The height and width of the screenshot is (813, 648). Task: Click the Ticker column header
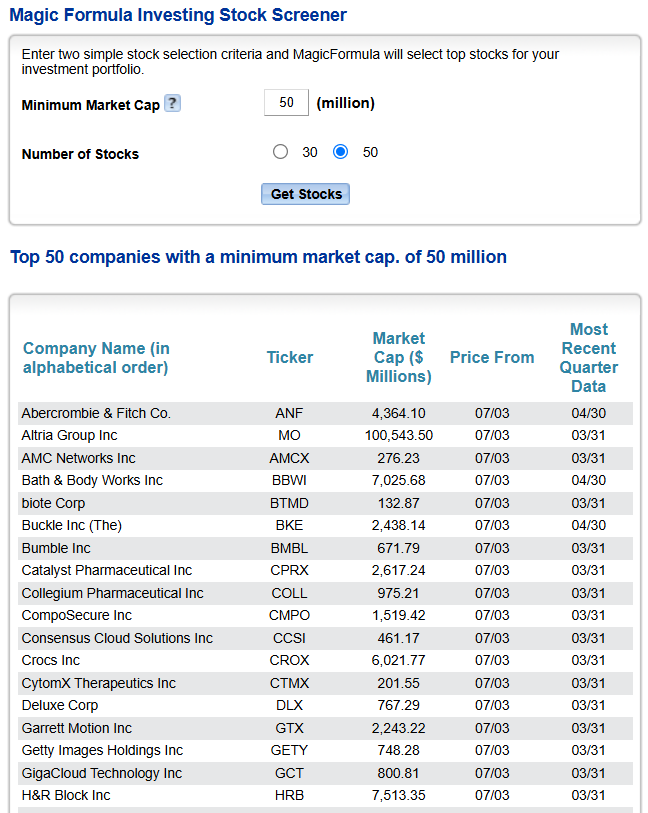click(x=290, y=357)
